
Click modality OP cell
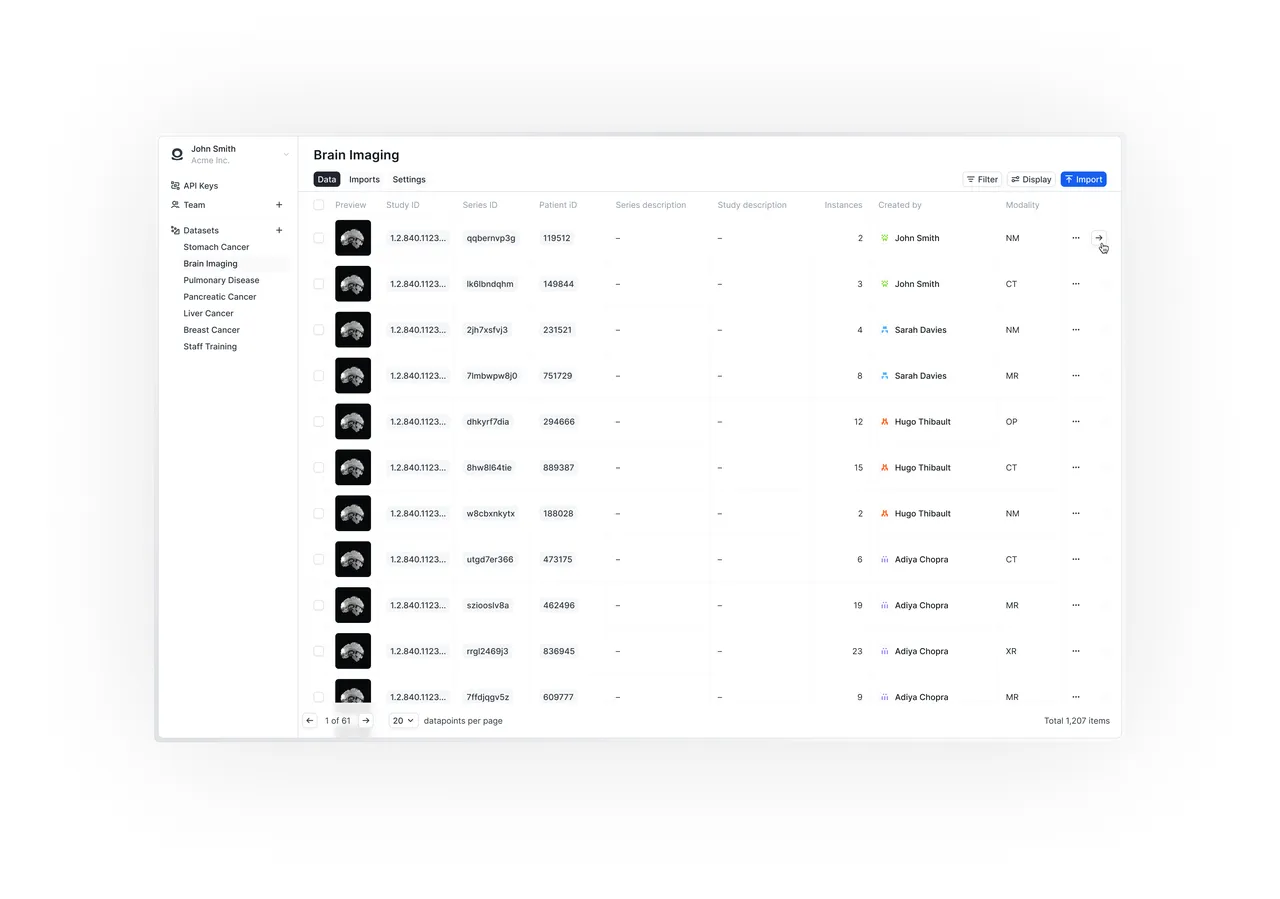click(1011, 422)
